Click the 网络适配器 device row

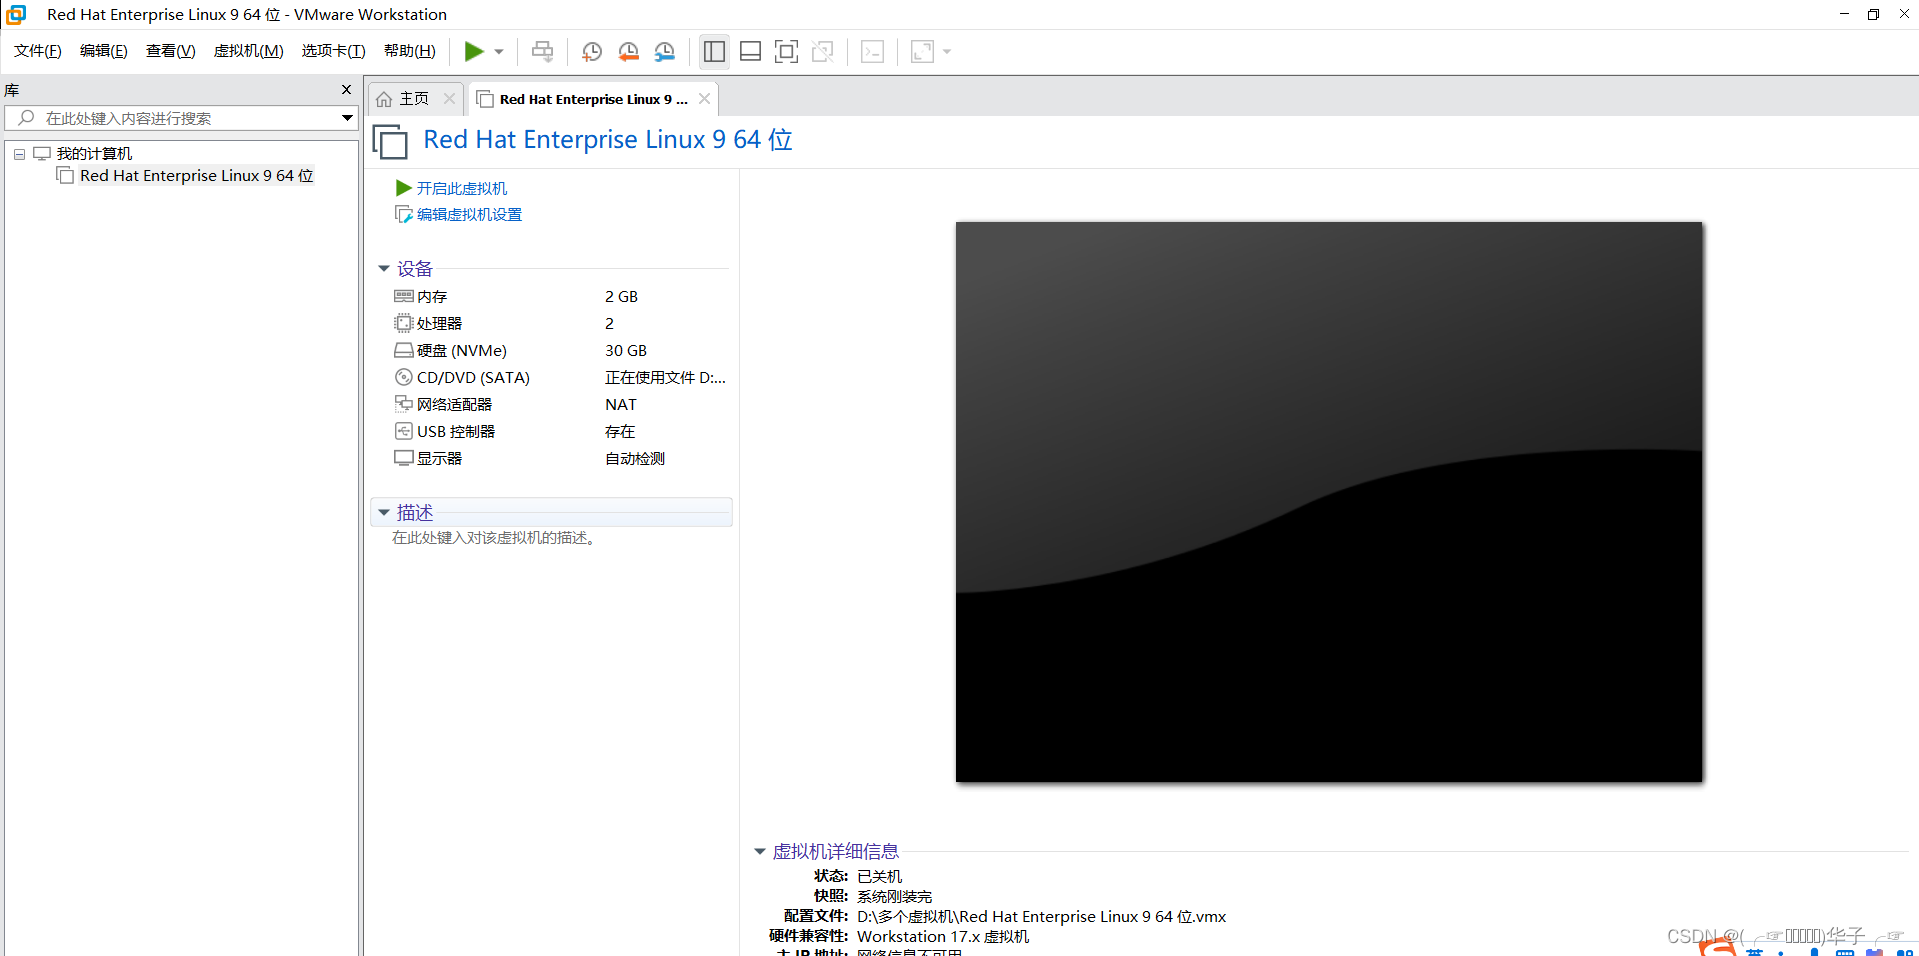click(x=560, y=404)
